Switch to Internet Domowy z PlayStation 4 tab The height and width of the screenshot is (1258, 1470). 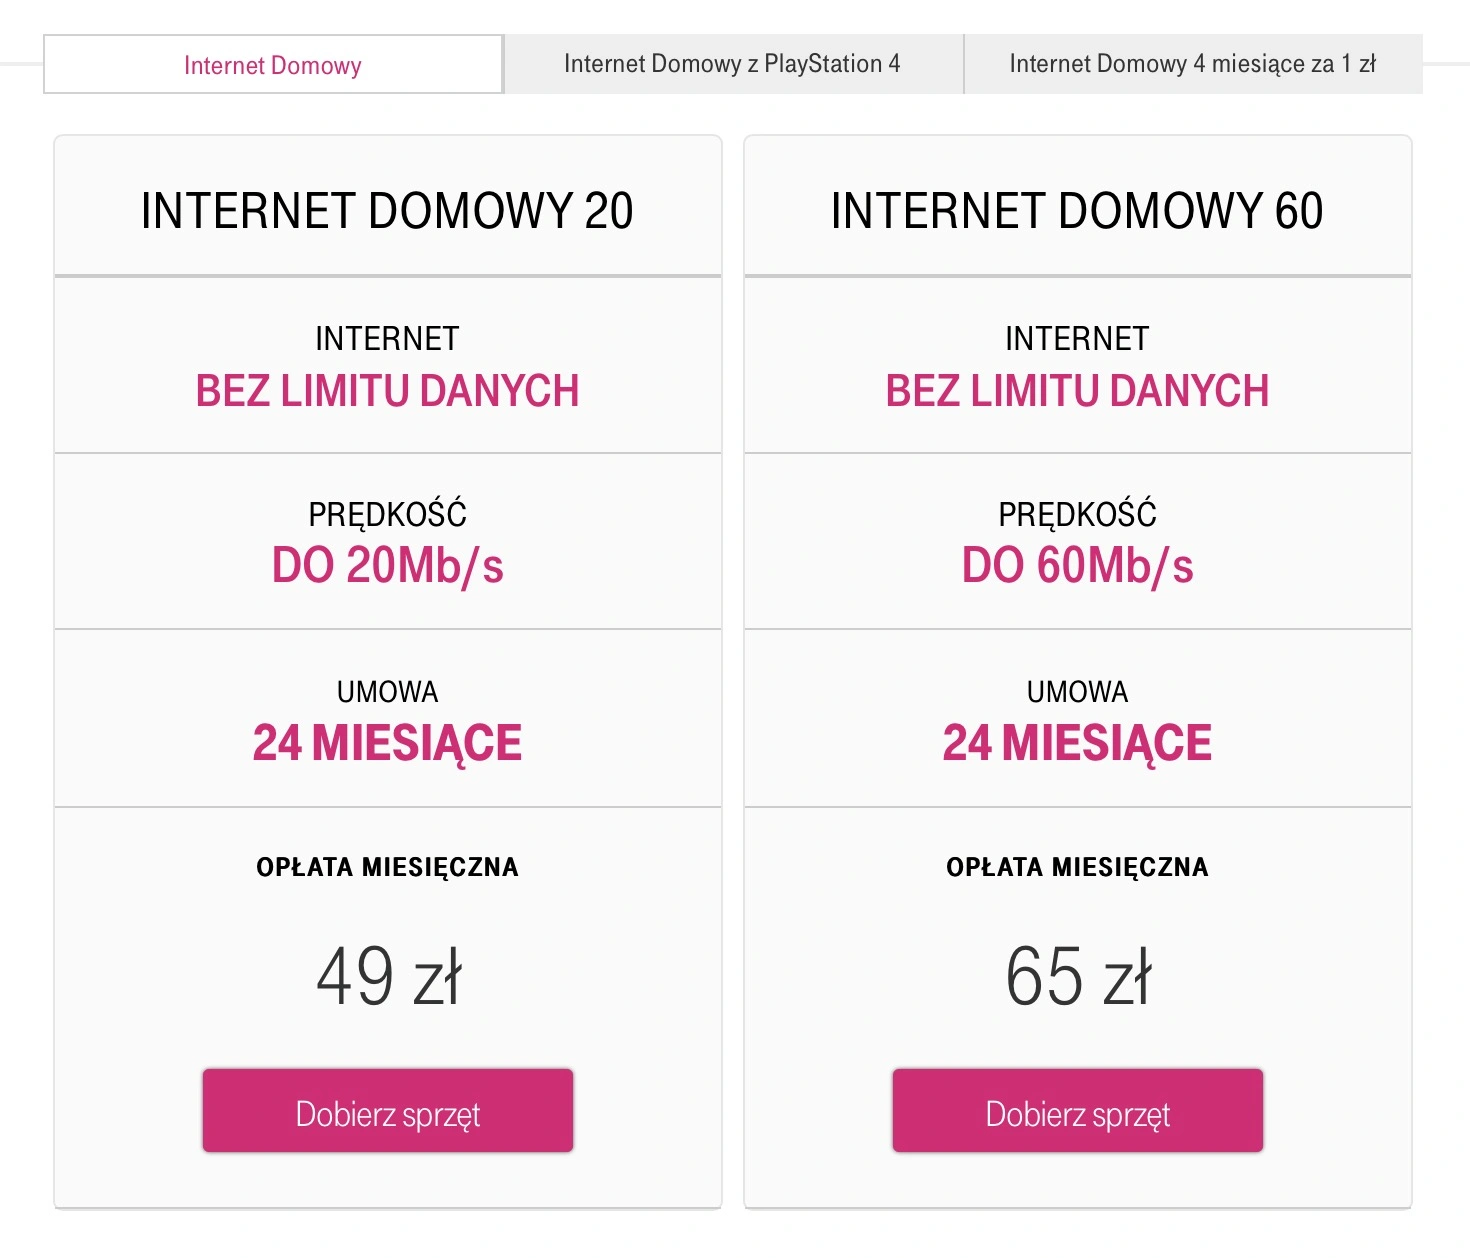click(x=733, y=64)
